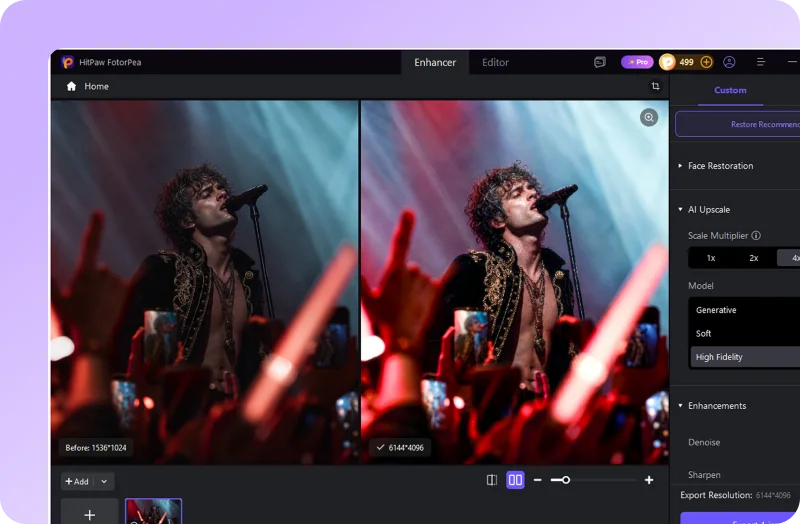Click the Sharpen enhancement option
This screenshot has height=524, width=800.
(x=704, y=475)
